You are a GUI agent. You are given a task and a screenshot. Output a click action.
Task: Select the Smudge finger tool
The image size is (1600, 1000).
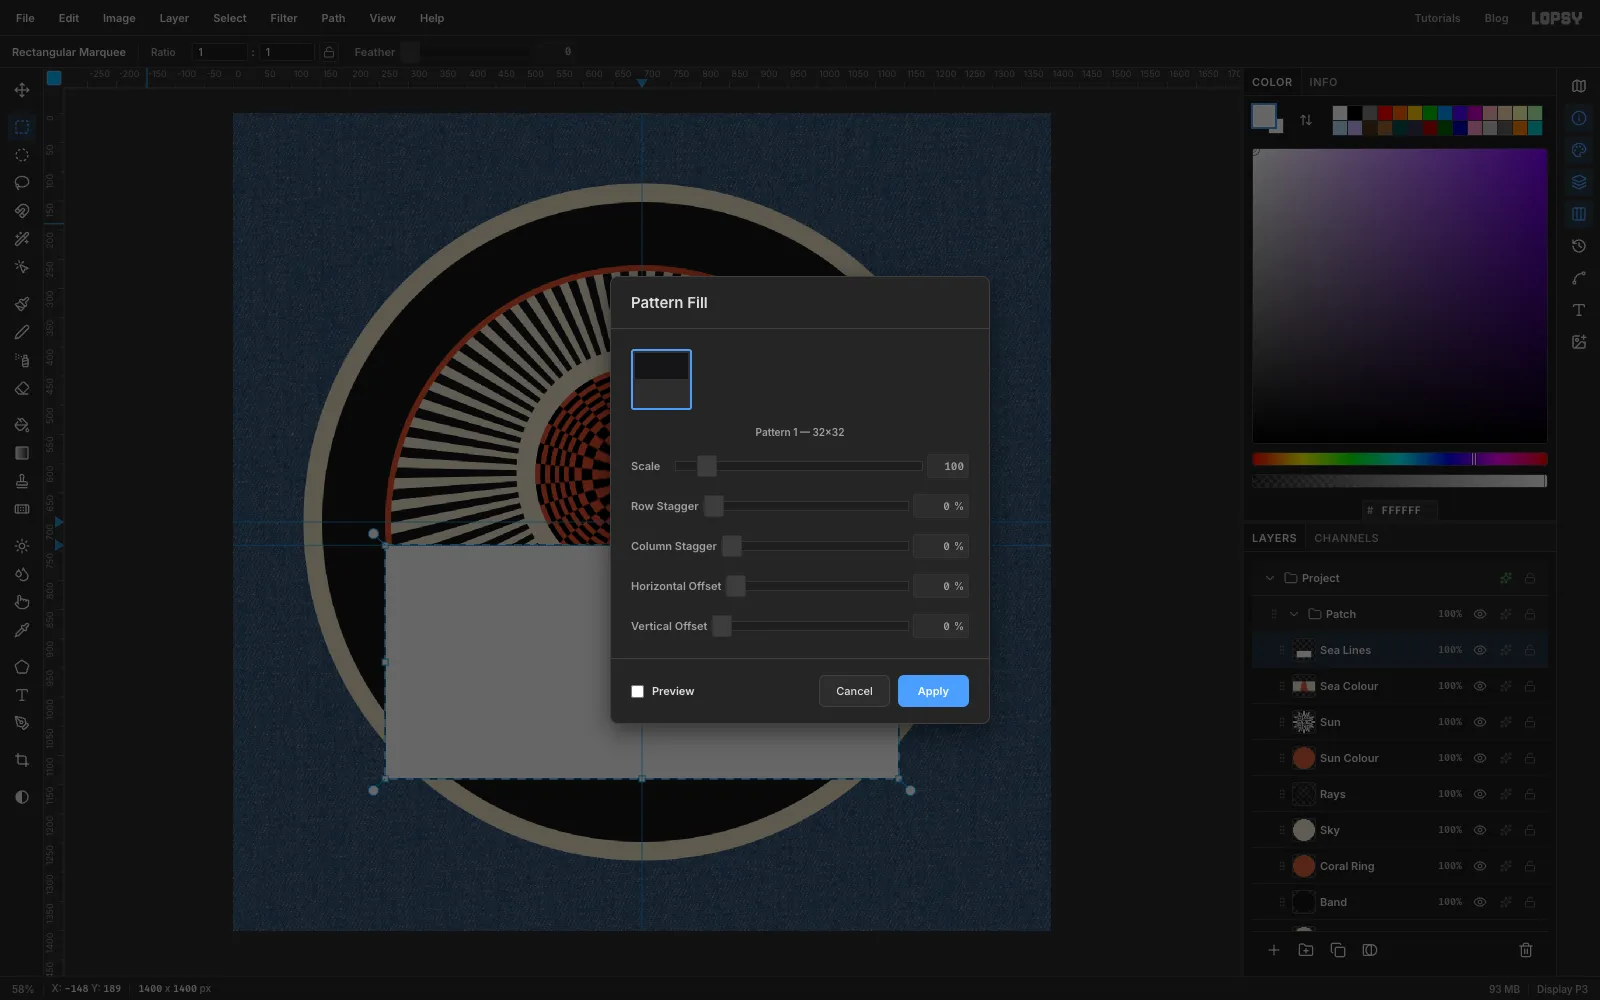22,602
